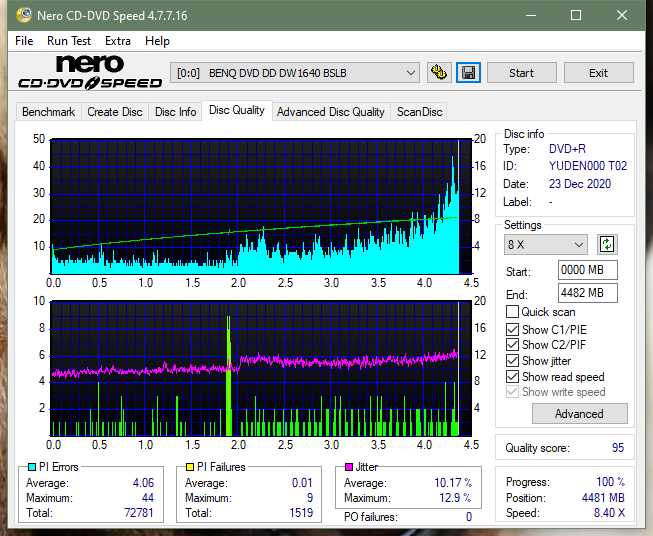
Task: Click PI Errors total 72781
Action: 139,512
